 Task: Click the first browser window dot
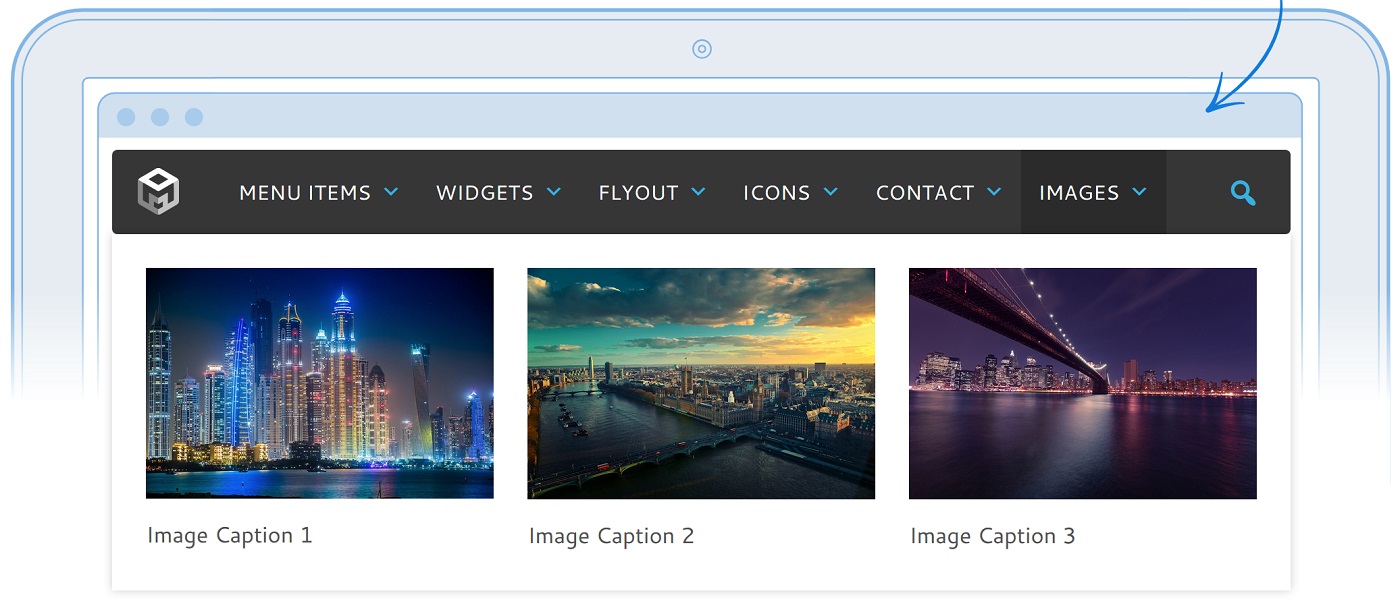coord(126,117)
